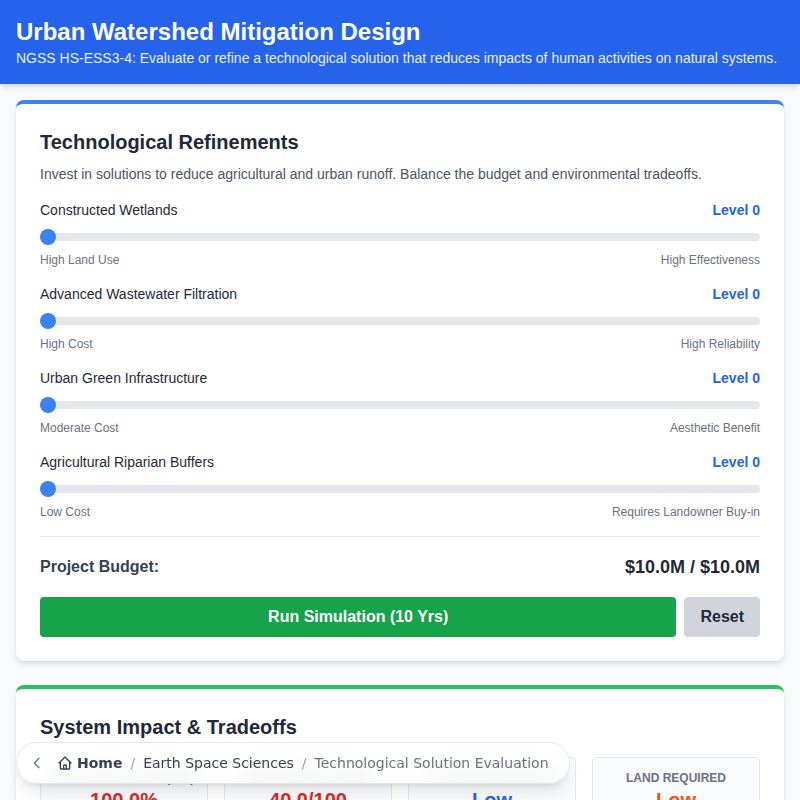Click the Advanced Wastewater Filtration slider handle
Screen dimensions: 800x800
pyautogui.click(x=47, y=321)
